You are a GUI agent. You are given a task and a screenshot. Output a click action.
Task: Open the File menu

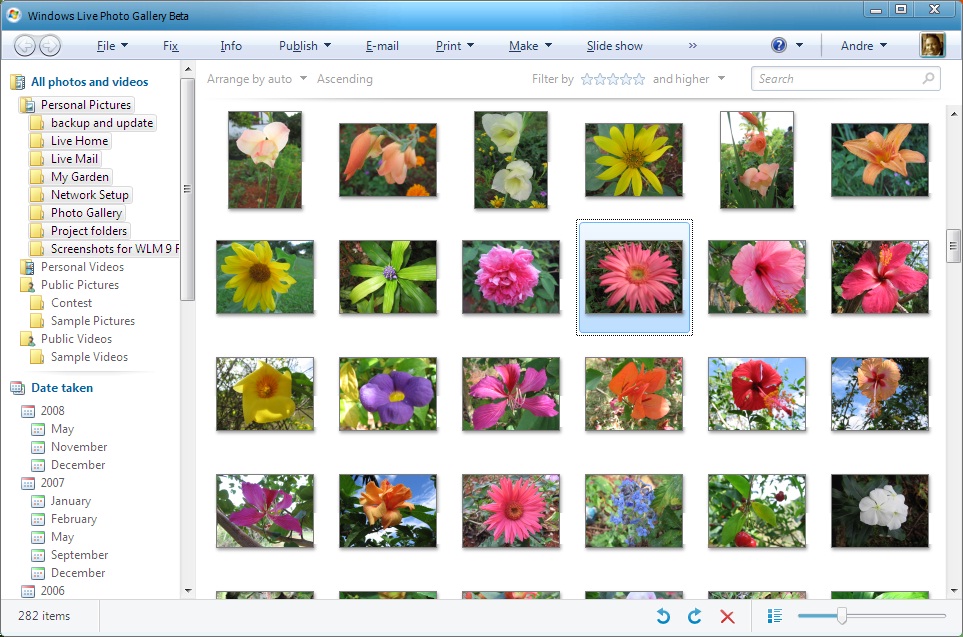click(112, 45)
